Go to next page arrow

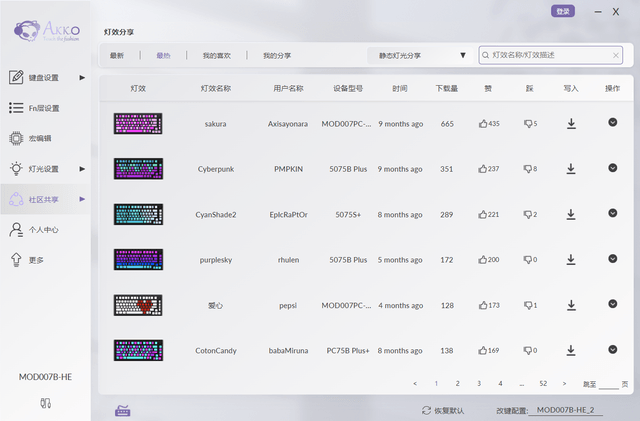click(x=564, y=383)
